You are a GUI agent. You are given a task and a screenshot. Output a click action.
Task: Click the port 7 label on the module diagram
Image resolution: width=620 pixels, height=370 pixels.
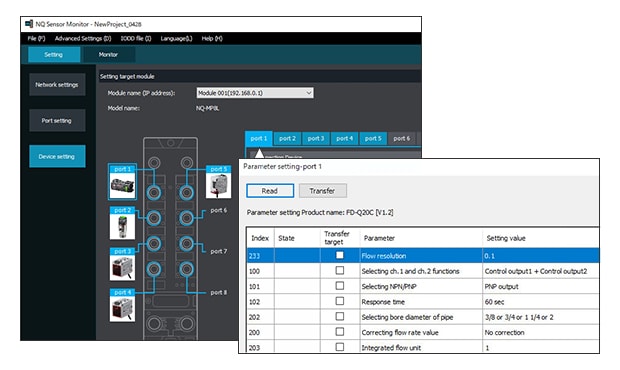[219, 251]
